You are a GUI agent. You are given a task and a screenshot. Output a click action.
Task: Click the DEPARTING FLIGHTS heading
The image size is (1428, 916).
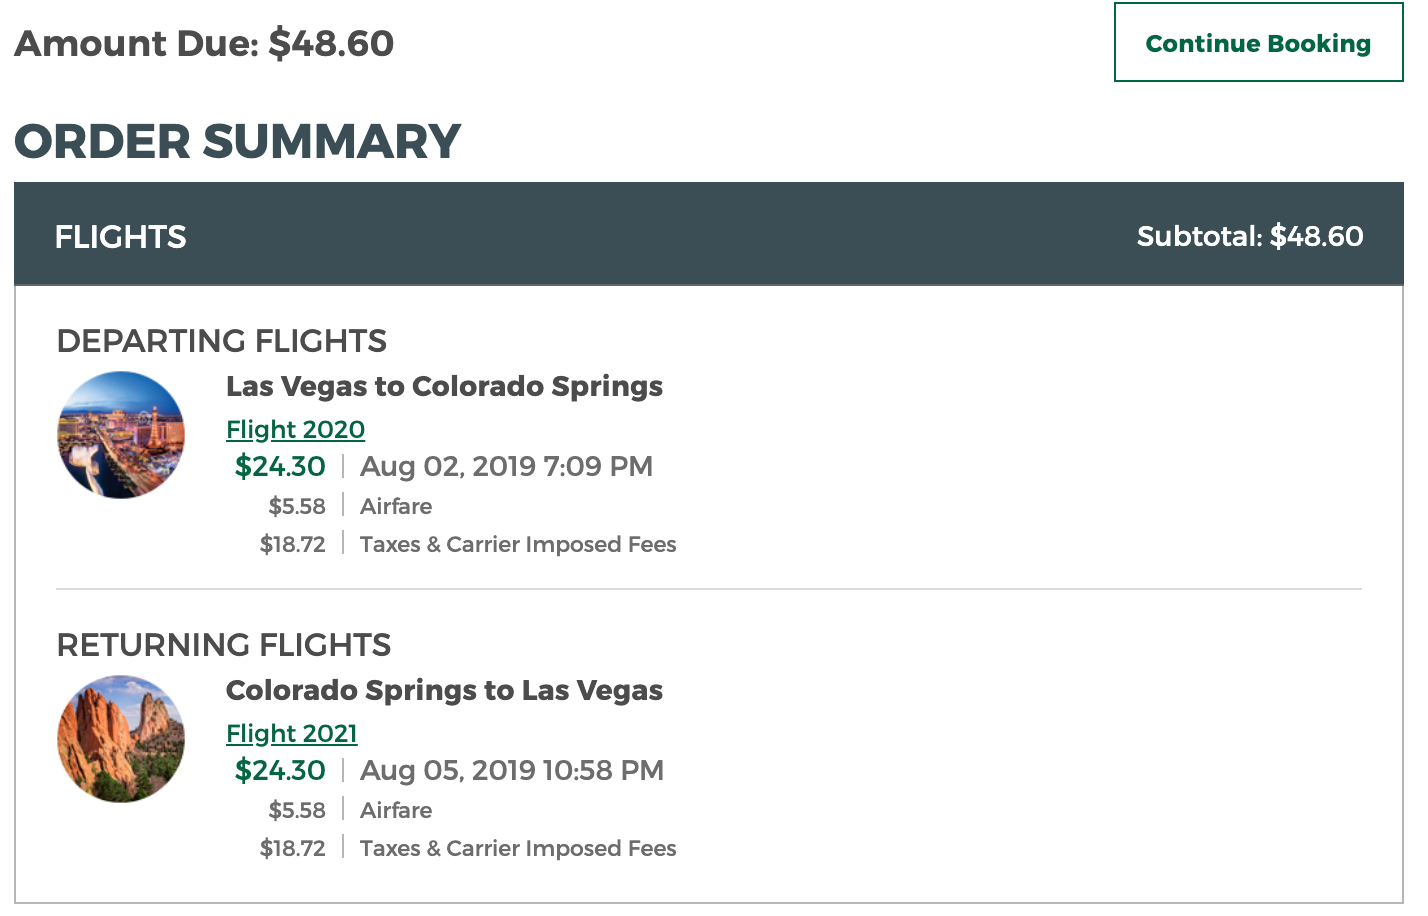click(221, 341)
